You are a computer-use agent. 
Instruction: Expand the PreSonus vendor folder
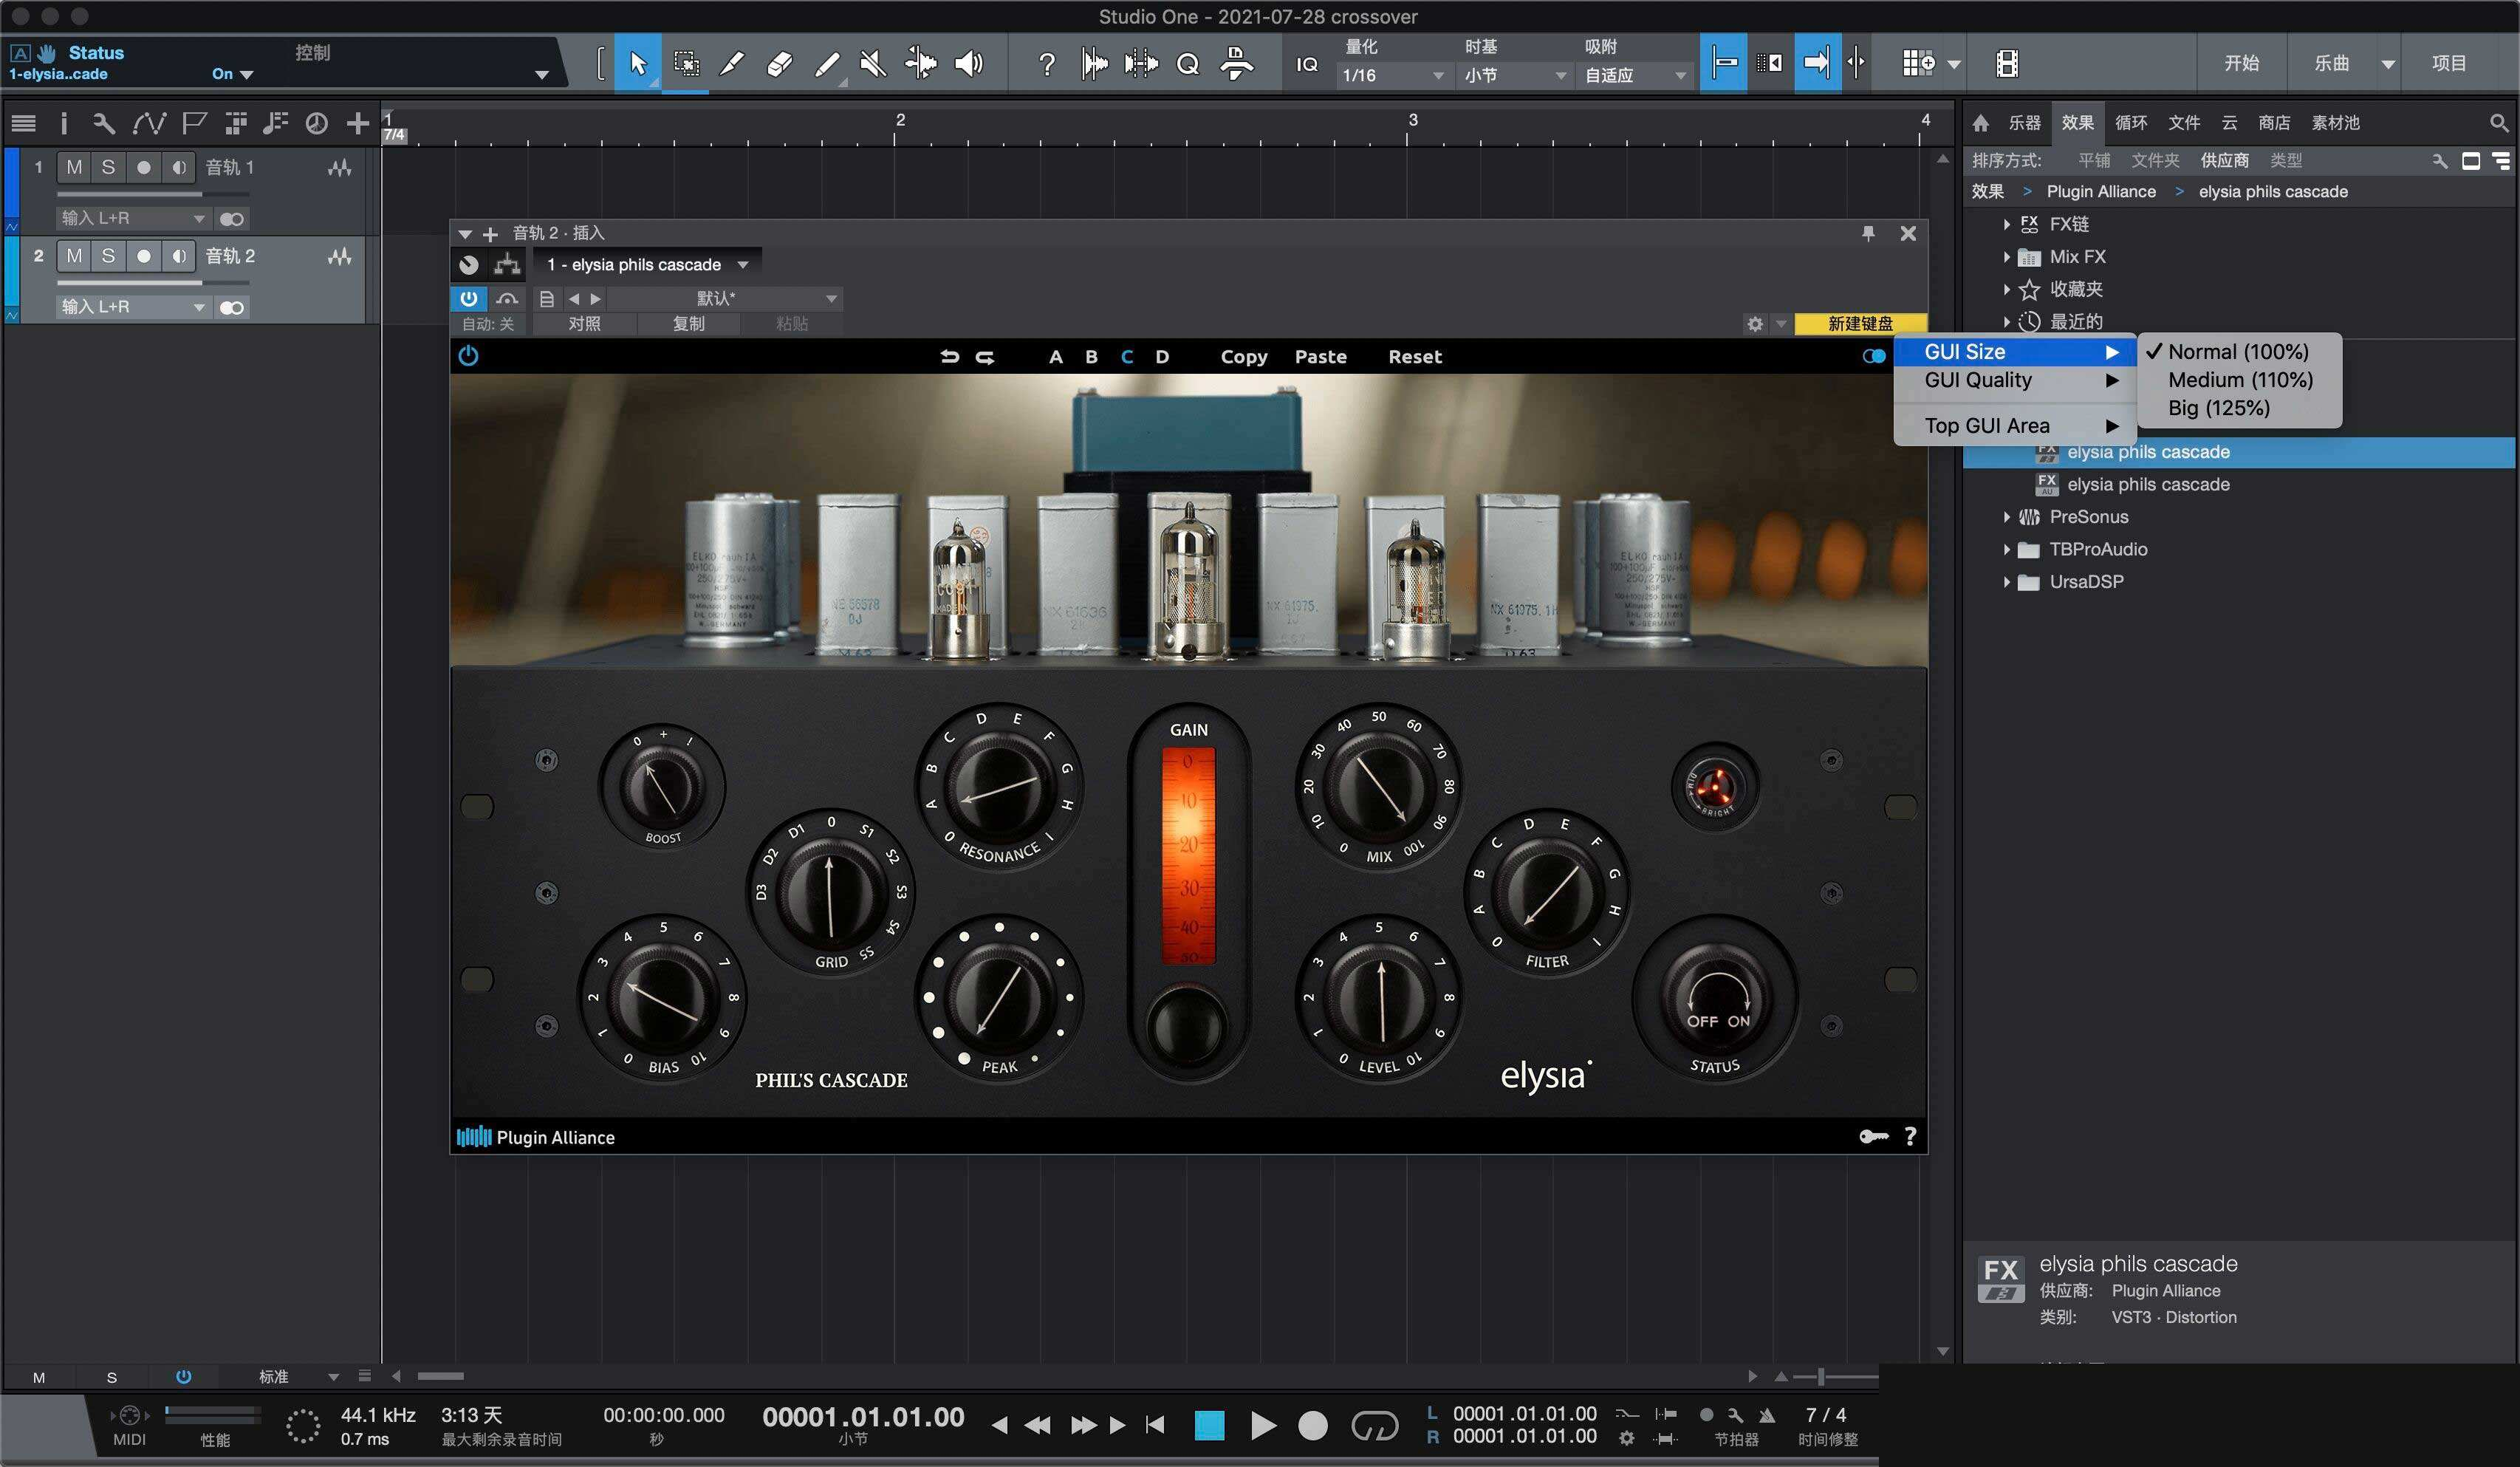point(2006,517)
